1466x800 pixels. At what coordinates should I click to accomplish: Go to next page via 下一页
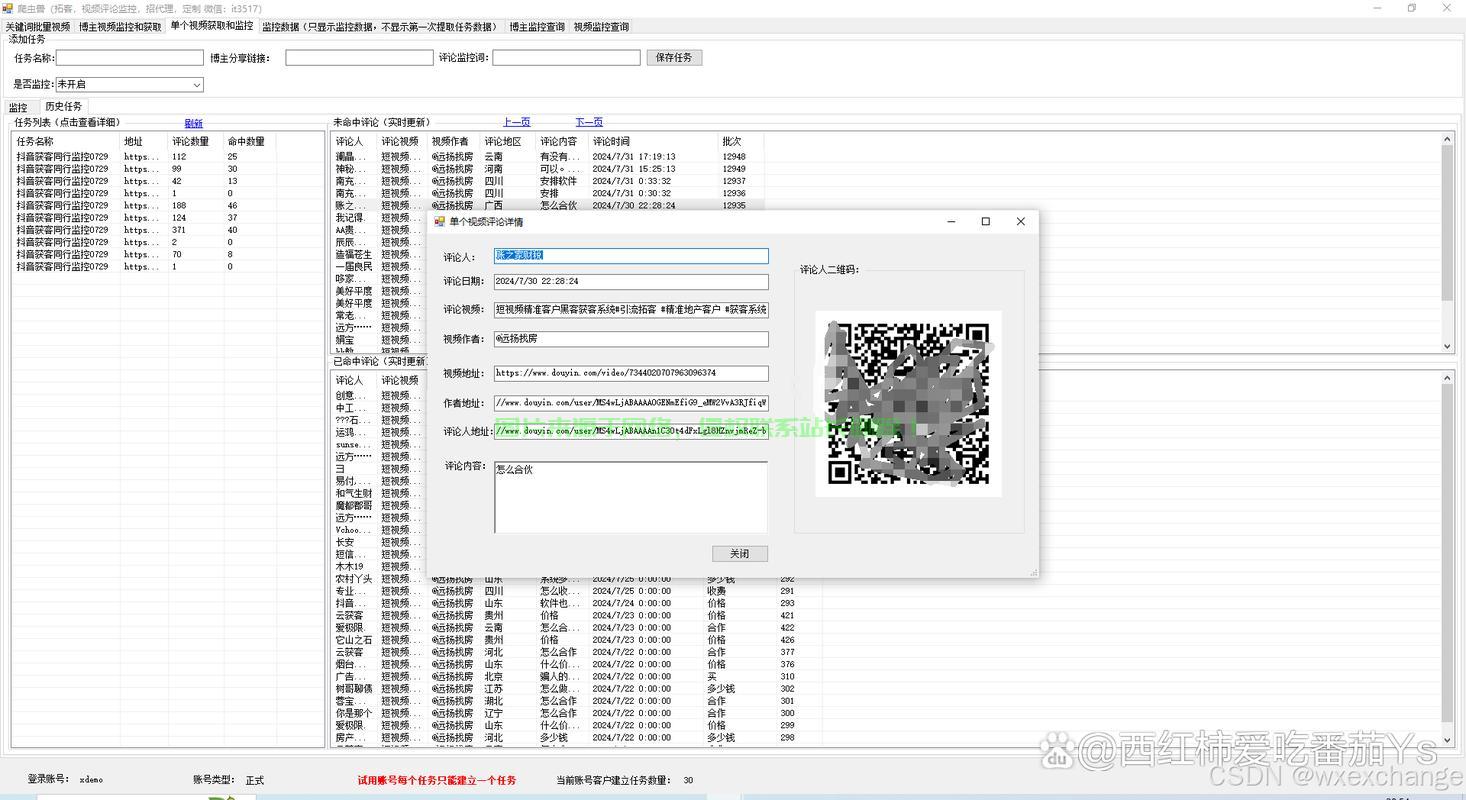pyautogui.click(x=589, y=122)
